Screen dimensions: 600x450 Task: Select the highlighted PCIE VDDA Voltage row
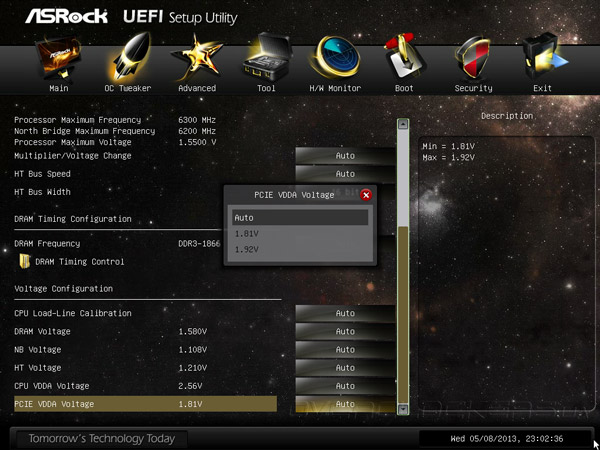(145, 404)
